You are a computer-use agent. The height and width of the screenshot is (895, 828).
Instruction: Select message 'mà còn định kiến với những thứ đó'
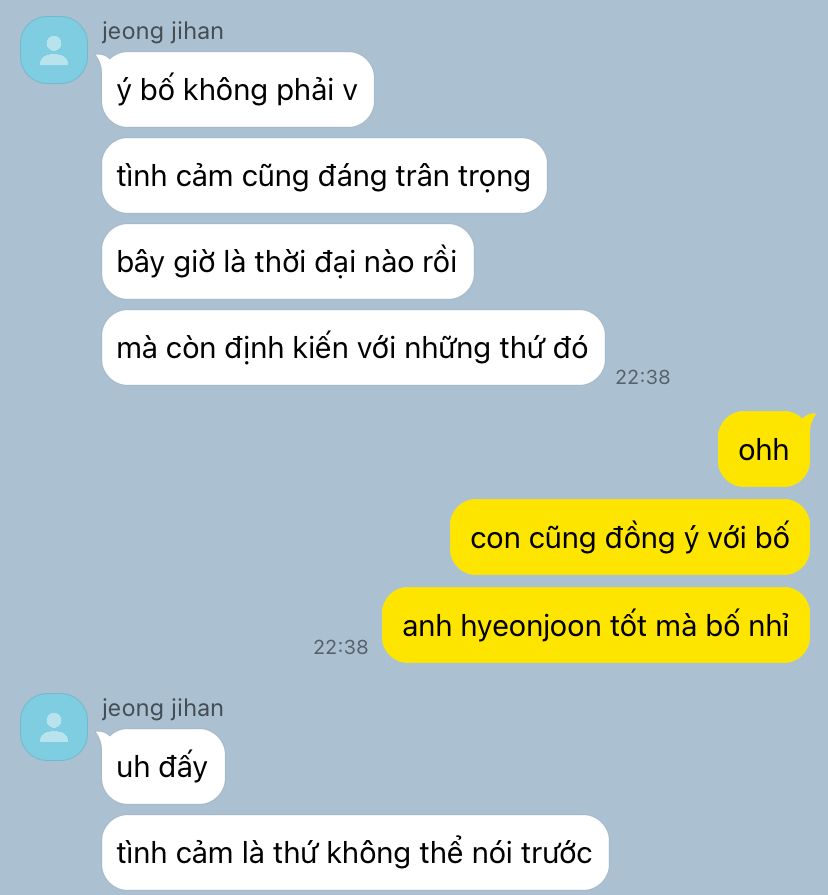pyautogui.click(x=353, y=348)
